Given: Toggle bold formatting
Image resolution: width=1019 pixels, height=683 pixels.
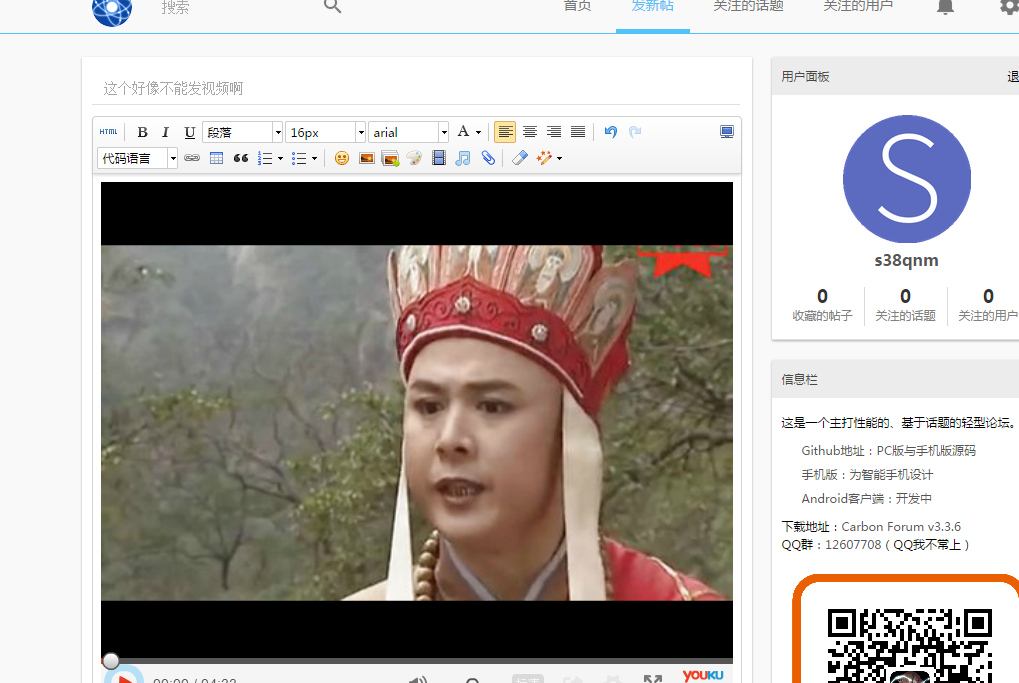Looking at the screenshot, I should click(x=142, y=132).
